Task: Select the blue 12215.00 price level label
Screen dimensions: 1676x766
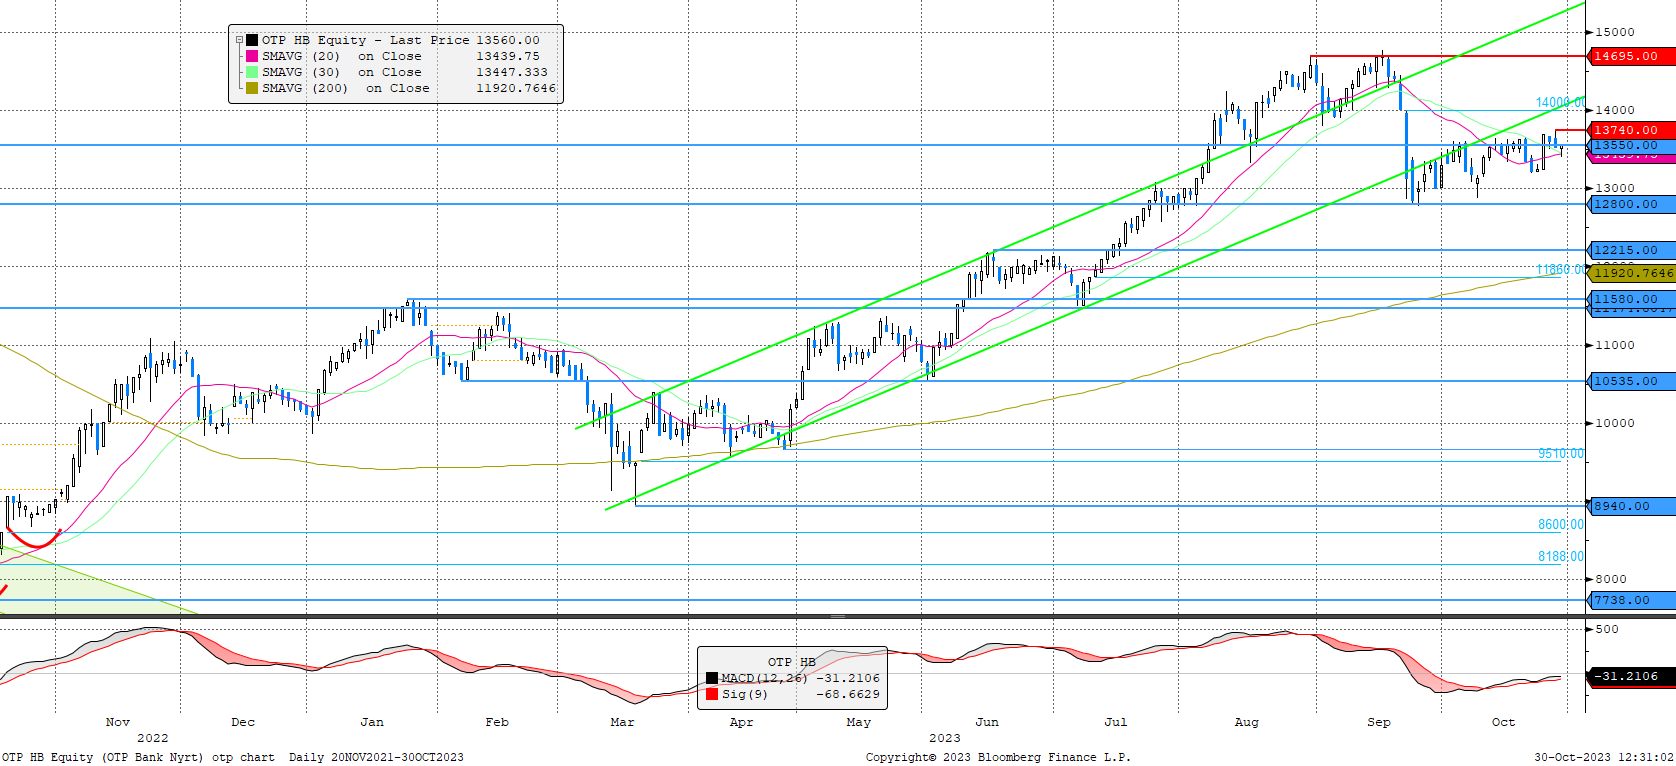Action: pos(1630,250)
